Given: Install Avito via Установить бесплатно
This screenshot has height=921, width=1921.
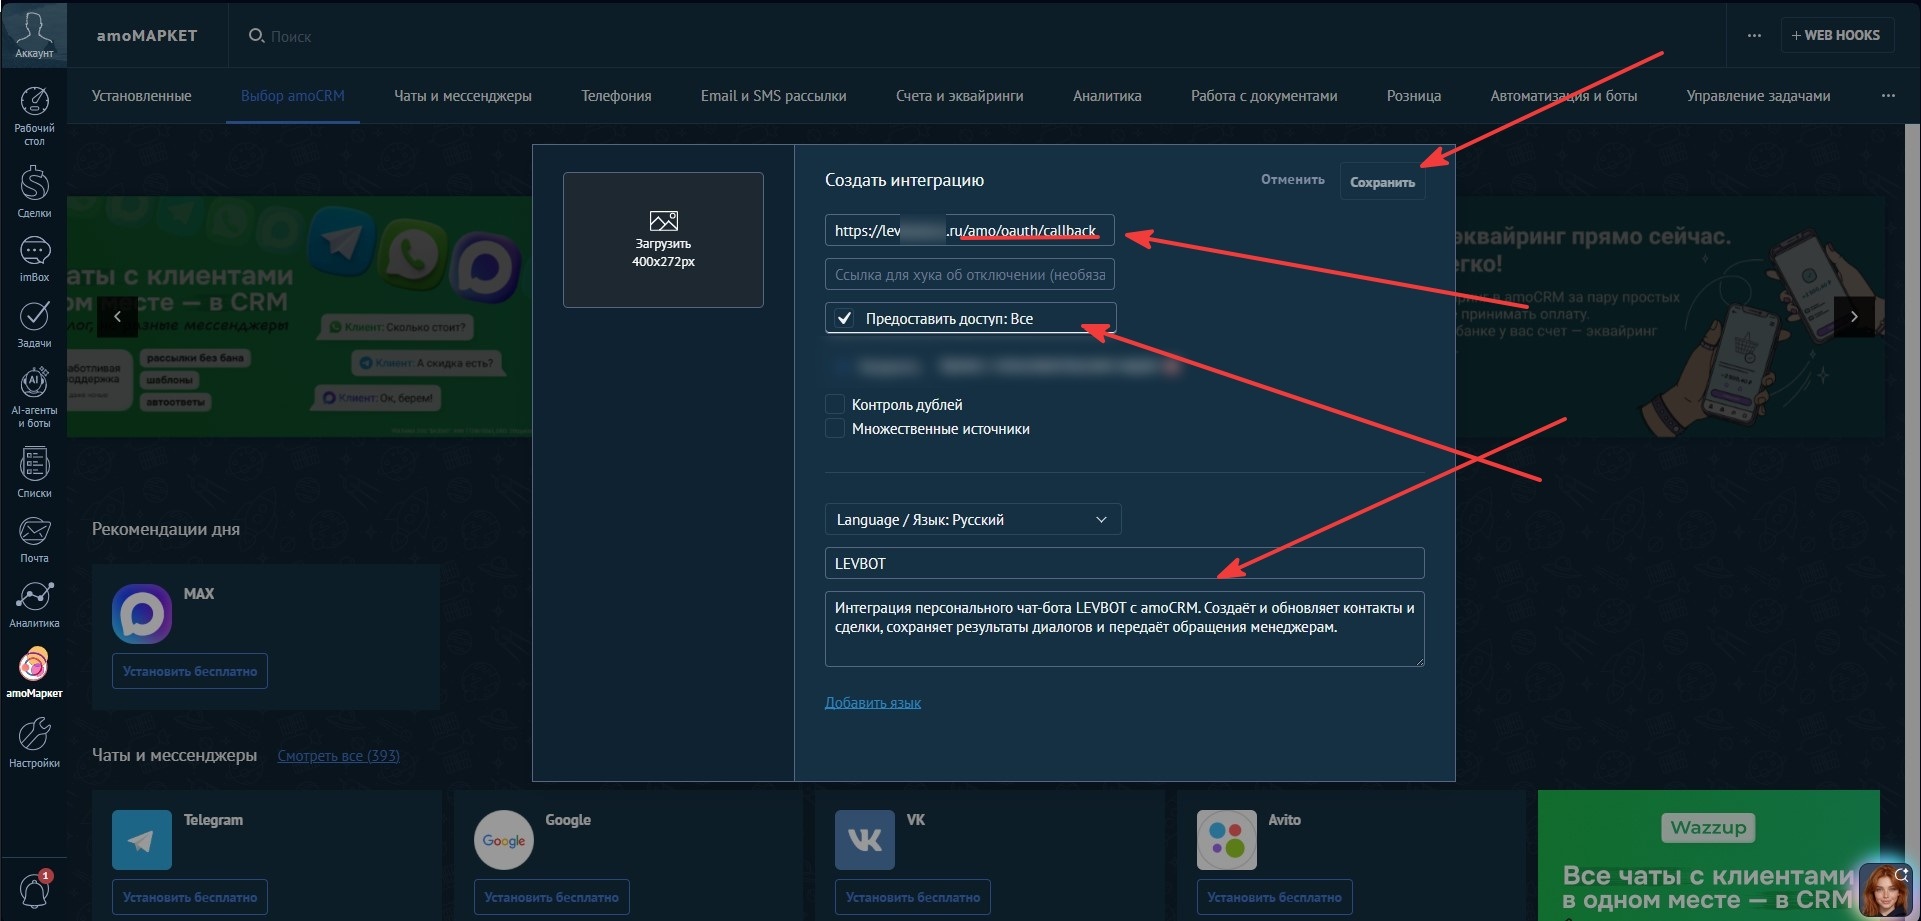Looking at the screenshot, I should [1275, 897].
